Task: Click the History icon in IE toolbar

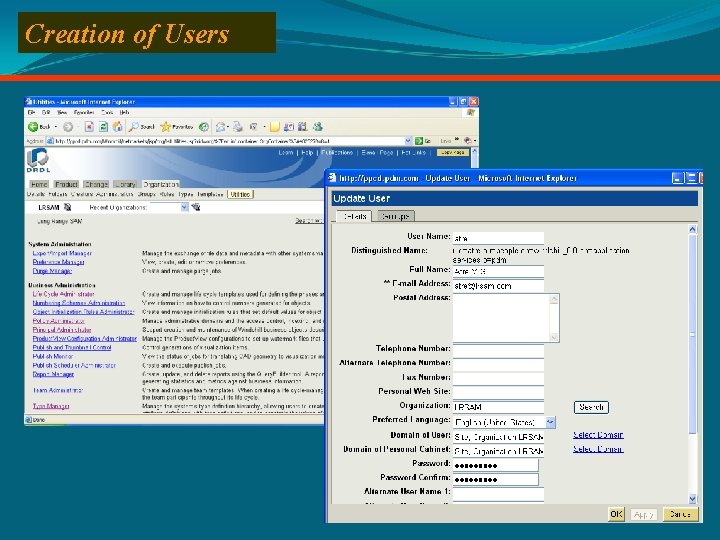Action: click(x=204, y=127)
